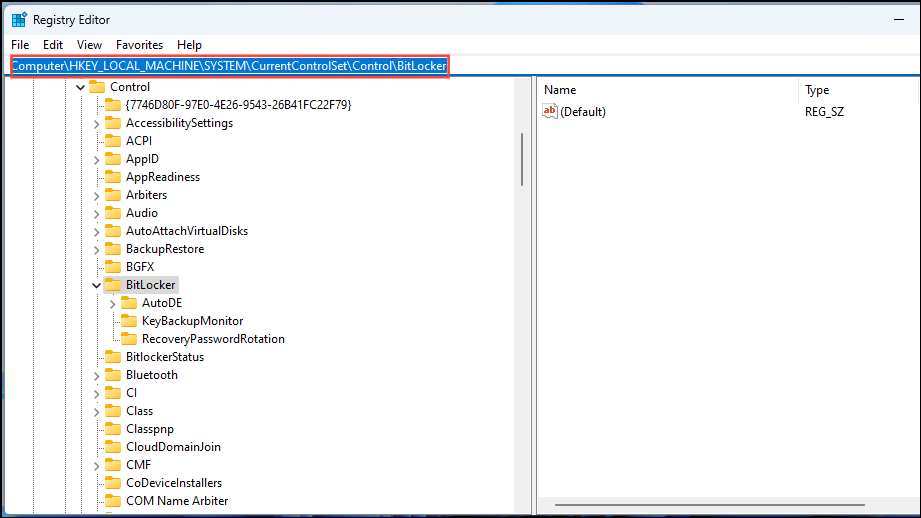This screenshot has width=921, height=518.
Task: Click the COM Name Arbiter folder icon
Action: coord(113,501)
